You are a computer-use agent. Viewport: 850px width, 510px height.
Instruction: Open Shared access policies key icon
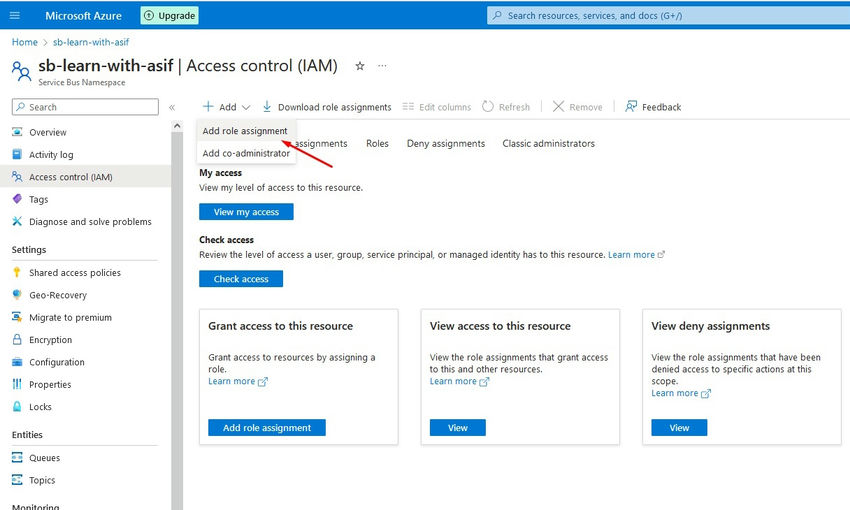17,273
